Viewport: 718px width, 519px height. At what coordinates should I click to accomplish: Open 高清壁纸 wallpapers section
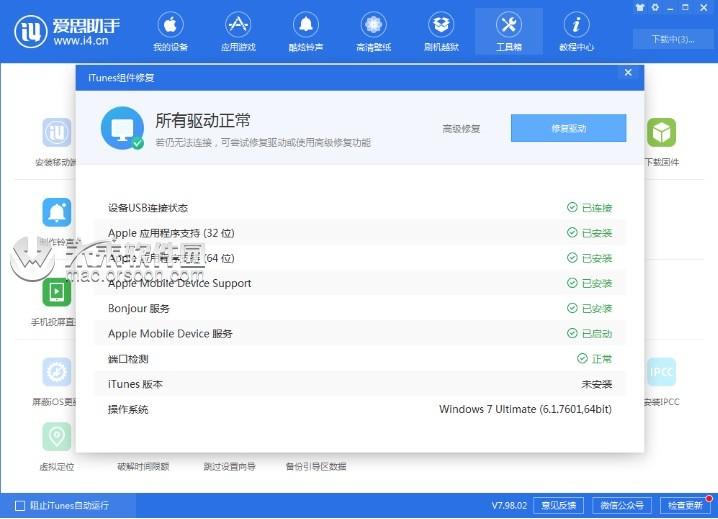374,32
